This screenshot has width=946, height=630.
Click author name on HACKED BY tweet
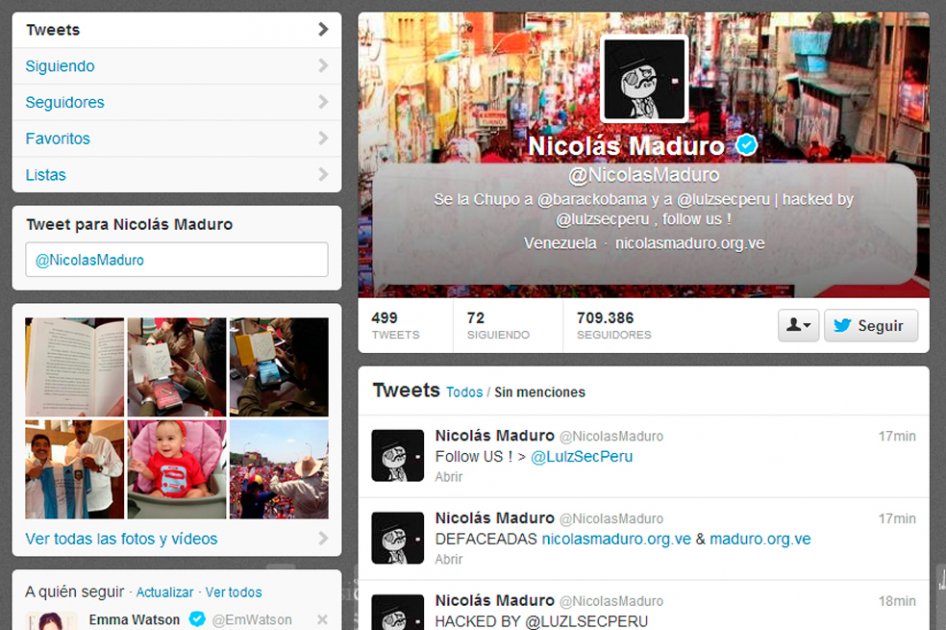[495, 600]
